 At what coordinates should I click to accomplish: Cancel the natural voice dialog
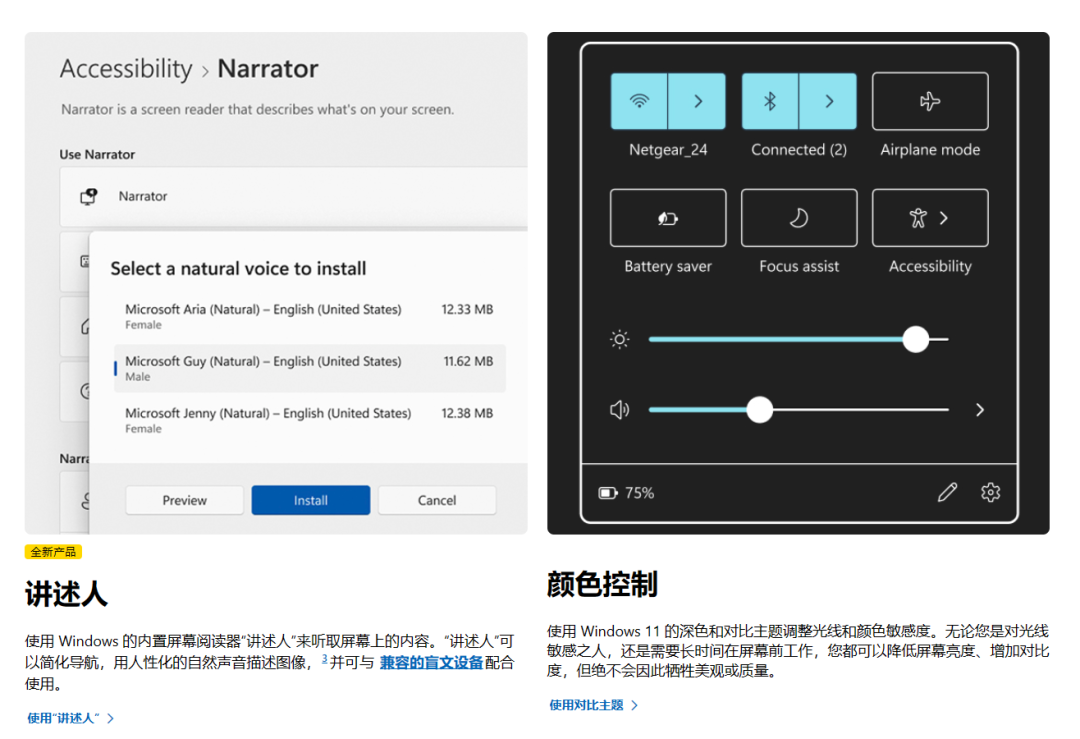tap(437, 500)
